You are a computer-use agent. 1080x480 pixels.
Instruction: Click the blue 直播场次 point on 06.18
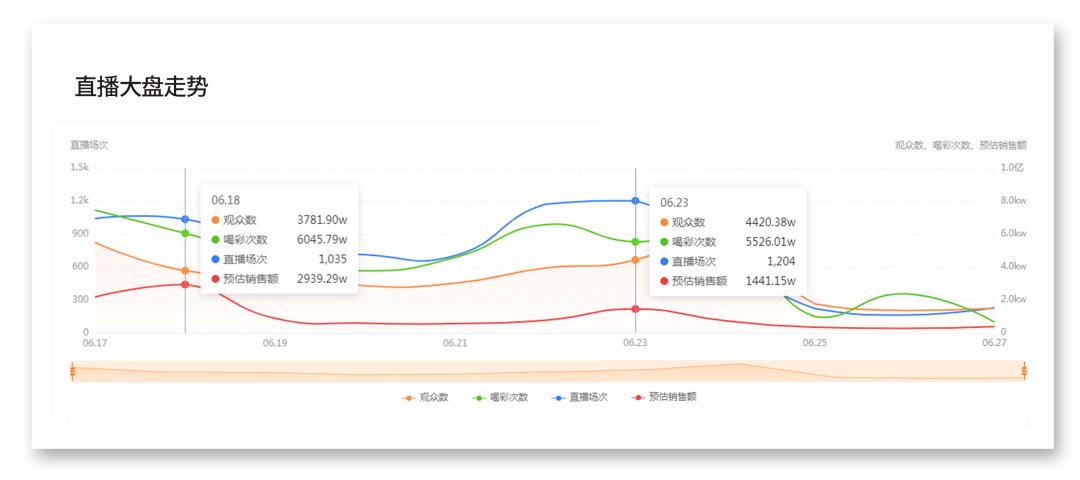tap(185, 219)
